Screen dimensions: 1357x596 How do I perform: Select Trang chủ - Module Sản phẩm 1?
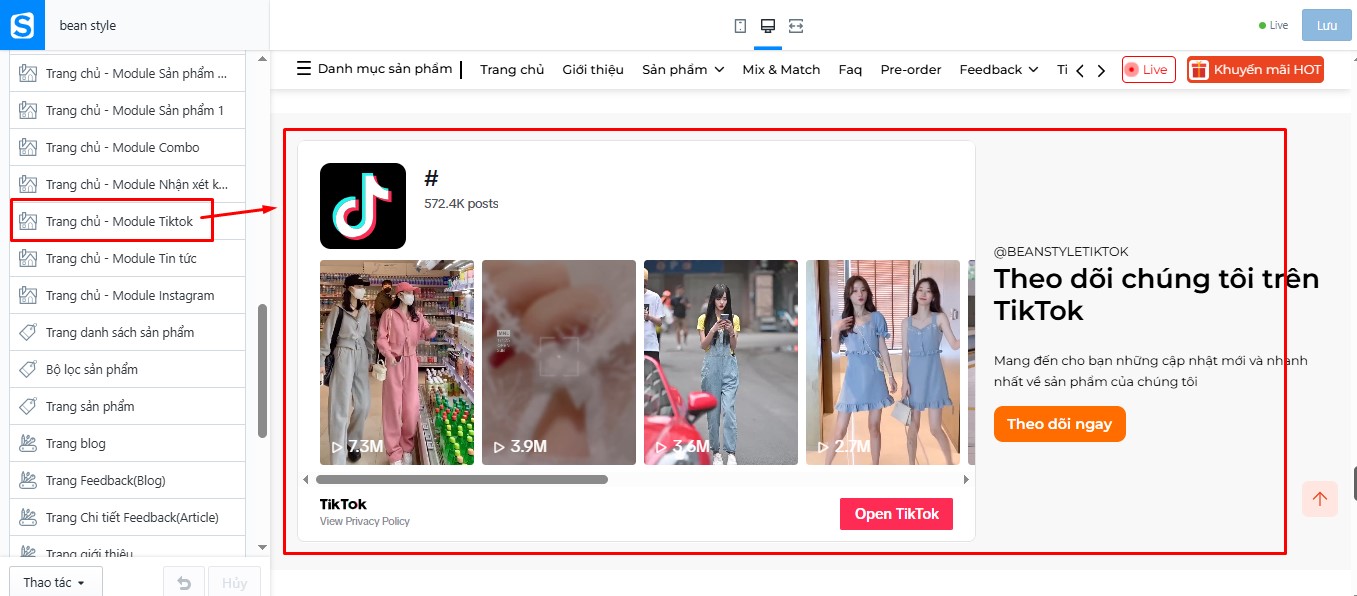point(128,110)
